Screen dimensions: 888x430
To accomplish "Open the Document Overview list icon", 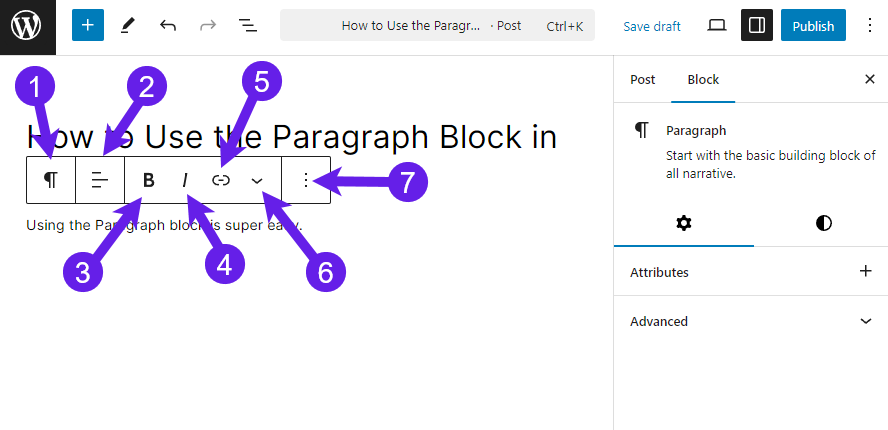I will pos(247,25).
